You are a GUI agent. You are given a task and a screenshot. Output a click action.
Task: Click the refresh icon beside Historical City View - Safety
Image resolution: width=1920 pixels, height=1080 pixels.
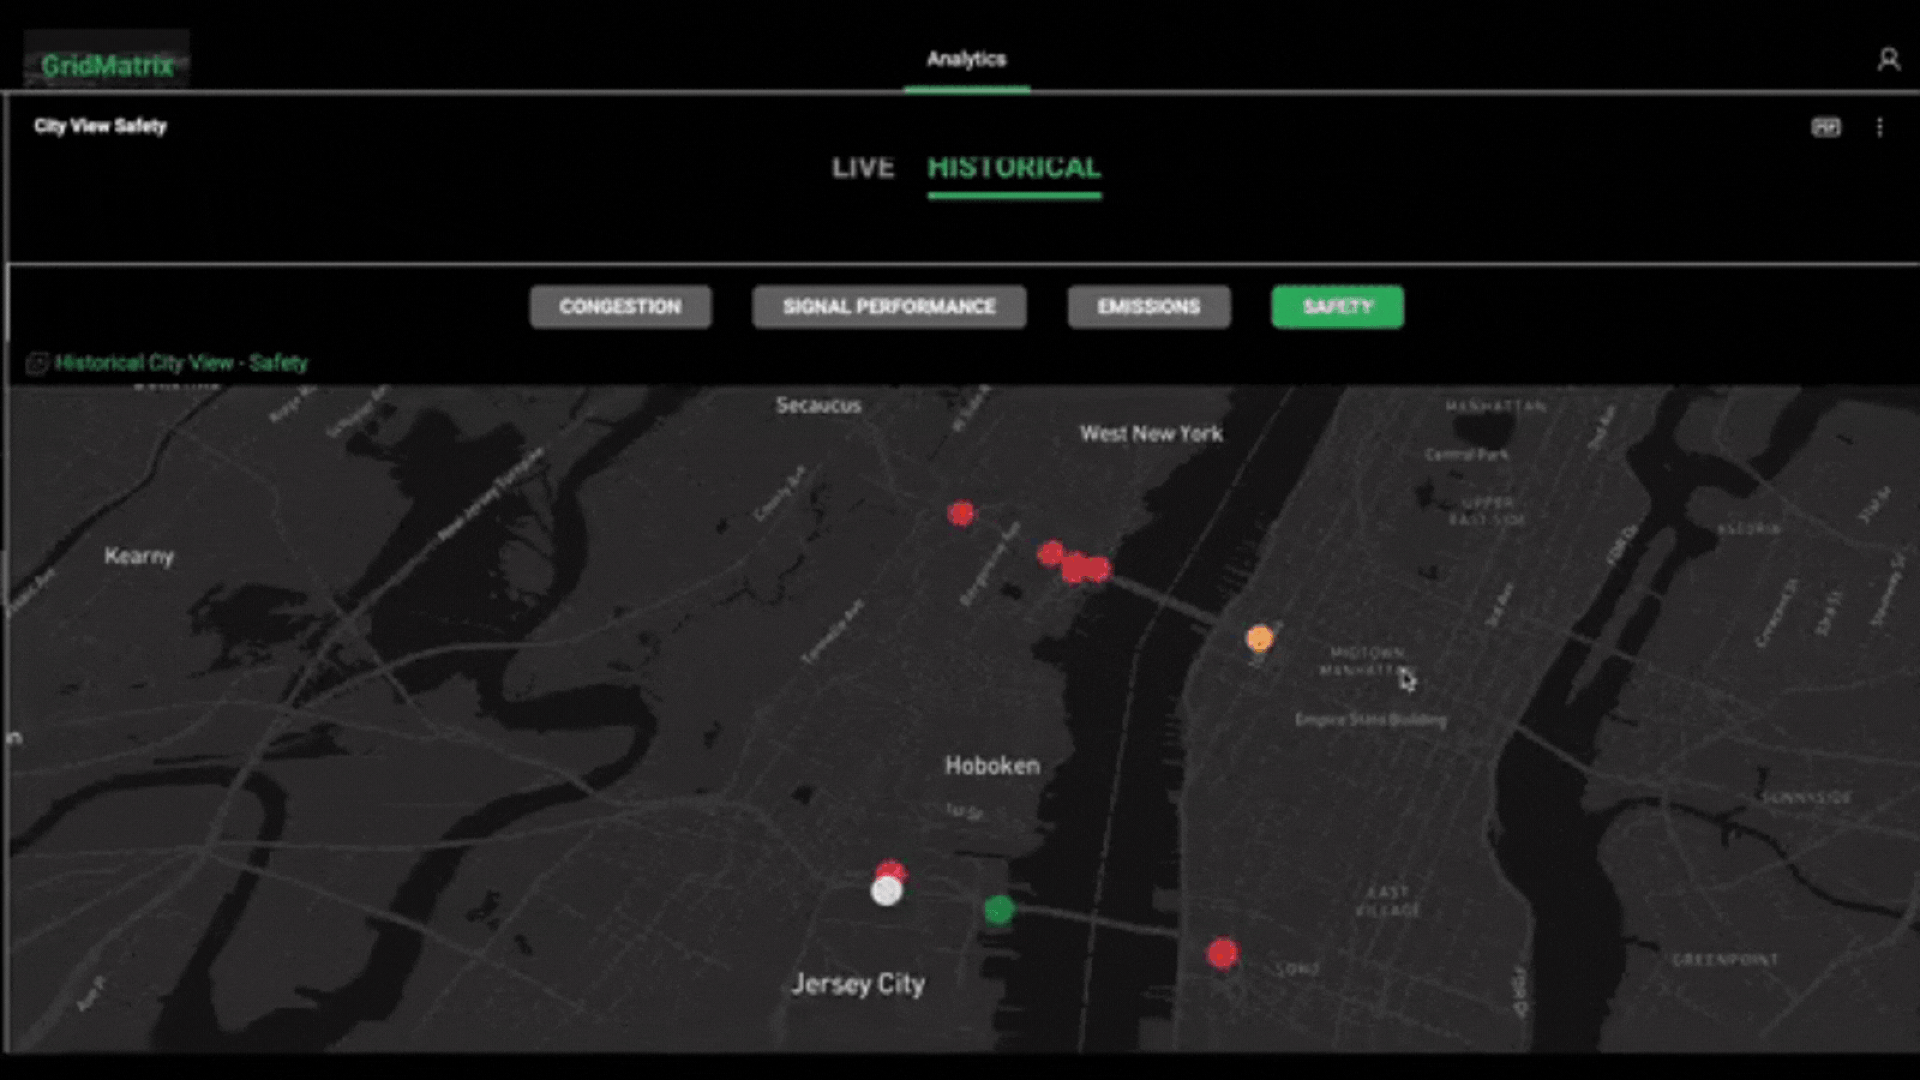(x=38, y=363)
